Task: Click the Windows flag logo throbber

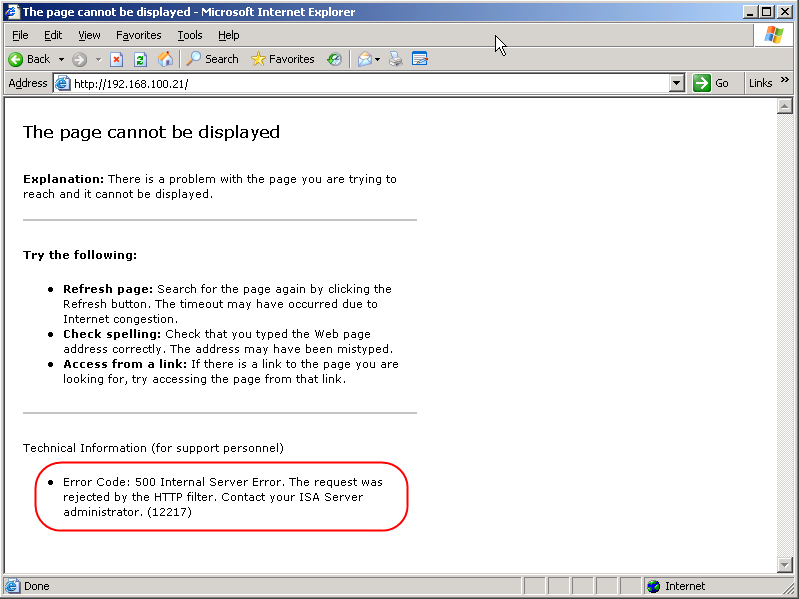Action: (x=774, y=35)
